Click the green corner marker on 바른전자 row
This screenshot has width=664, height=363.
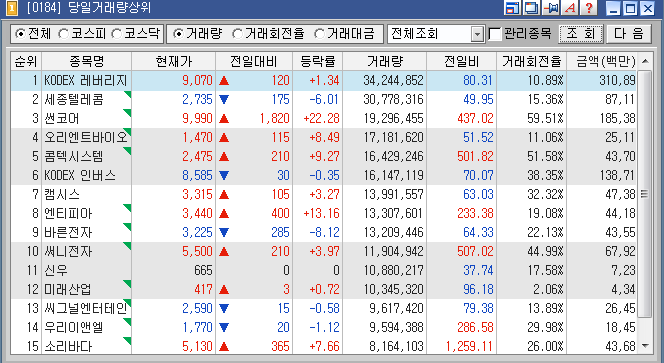coord(127,227)
